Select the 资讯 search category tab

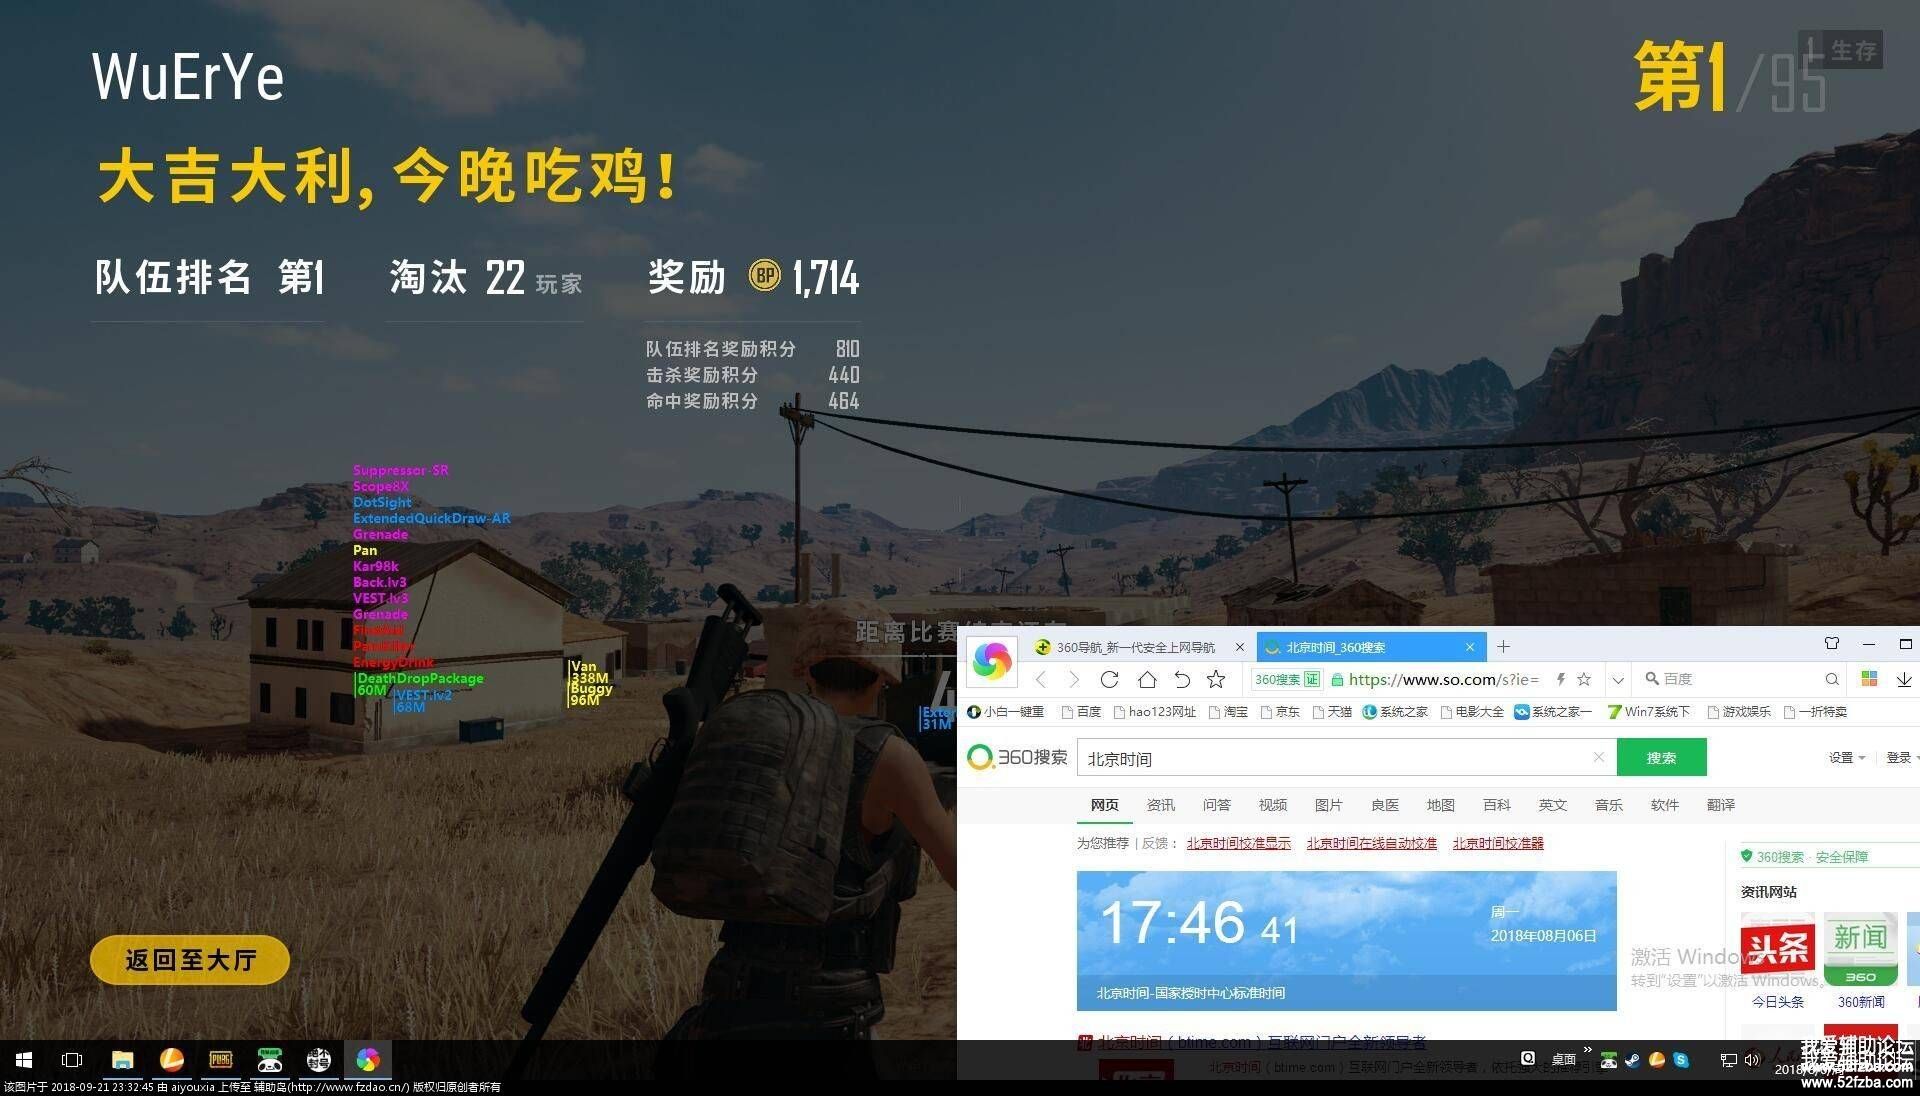(x=1160, y=805)
